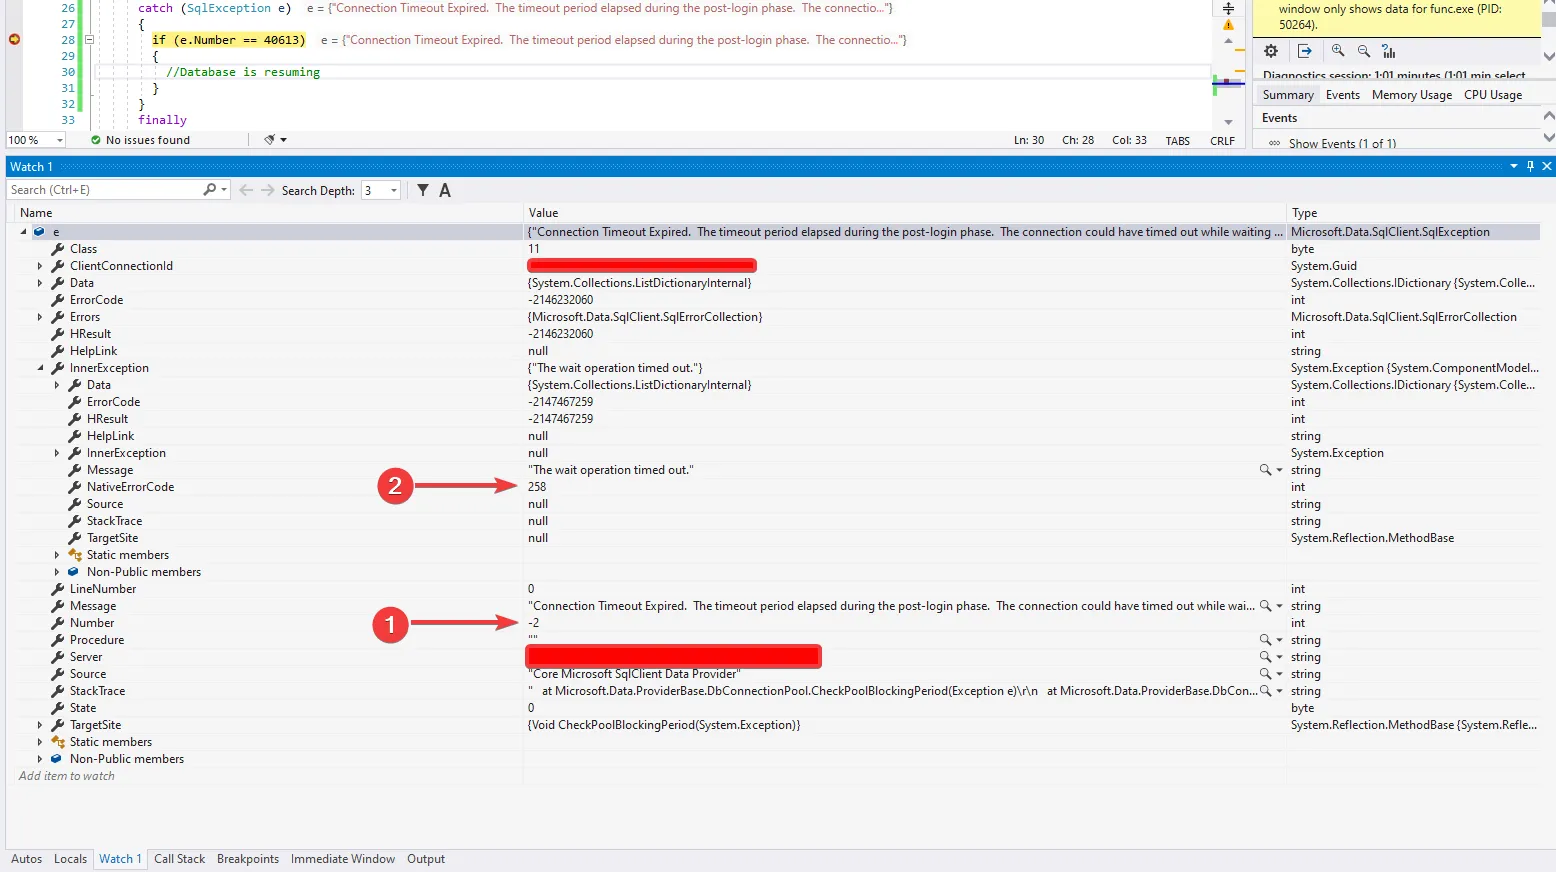Viewport: 1556px width, 872px height.
Task: Select the Events tab in Diagnostic Tools
Action: point(1343,95)
